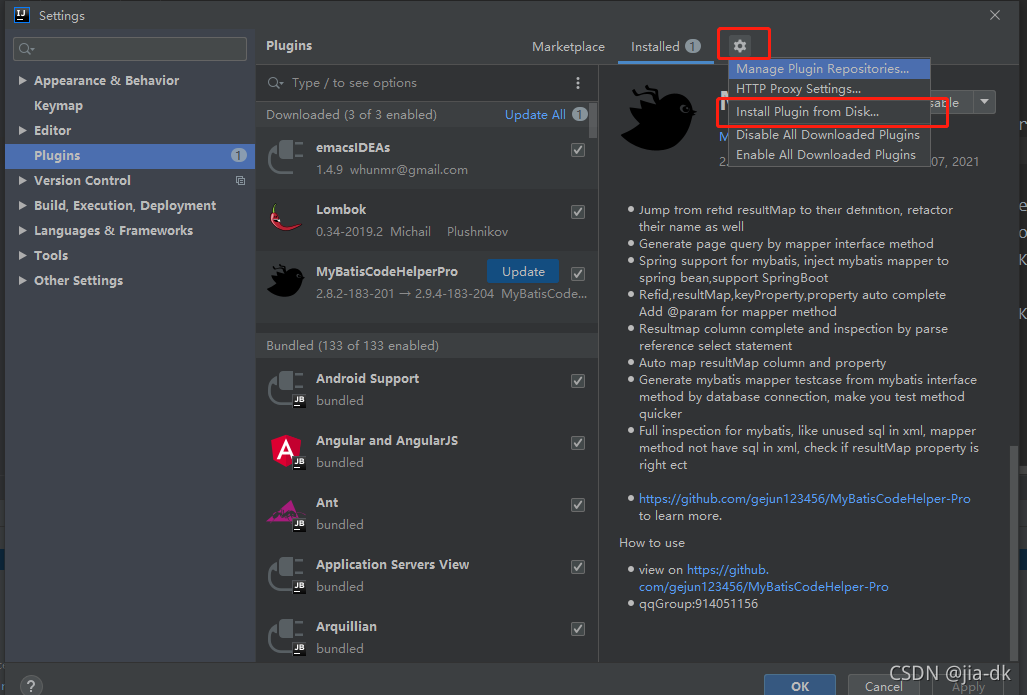Click the Version Control project-level copy icon

[x=240, y=181]
